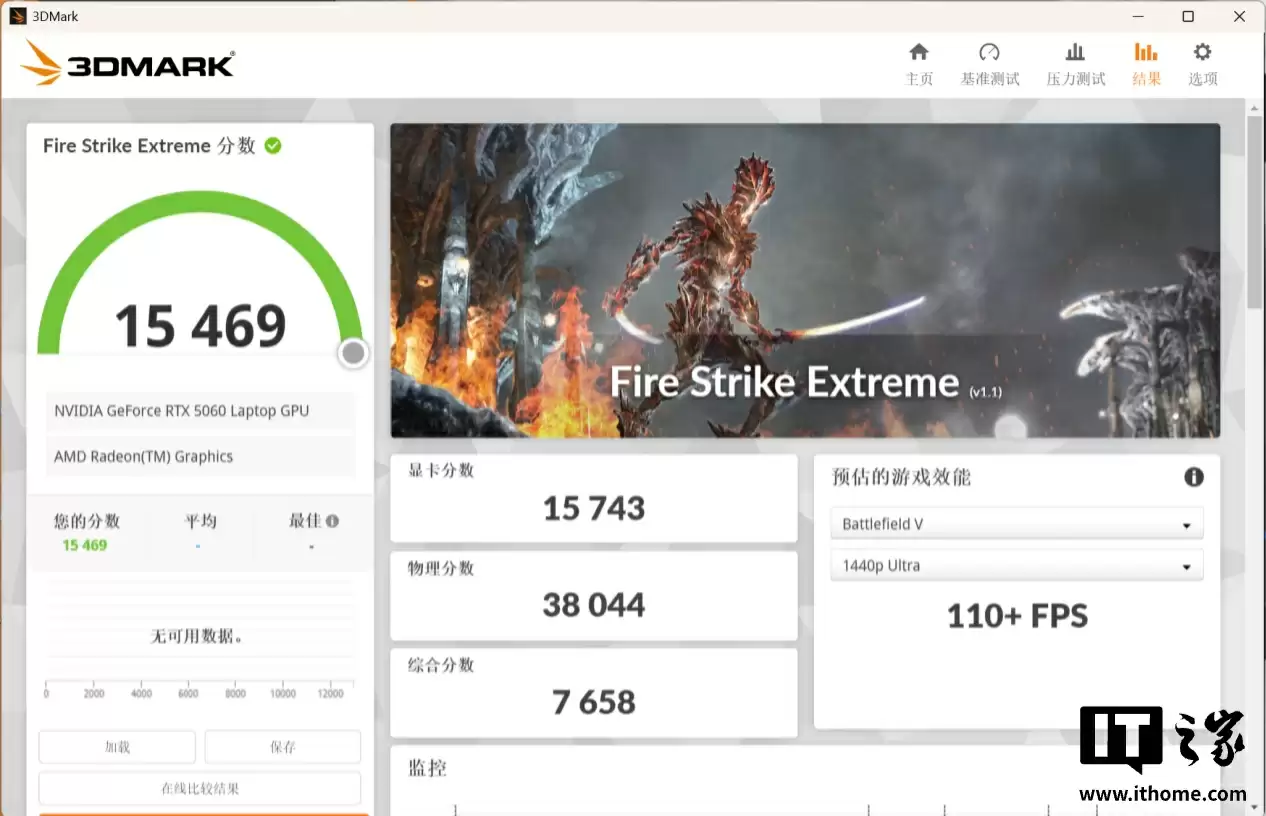Click the 保存 save button
The height and width of the screenshot is (816, 1266).
click(x=282, y=746)
